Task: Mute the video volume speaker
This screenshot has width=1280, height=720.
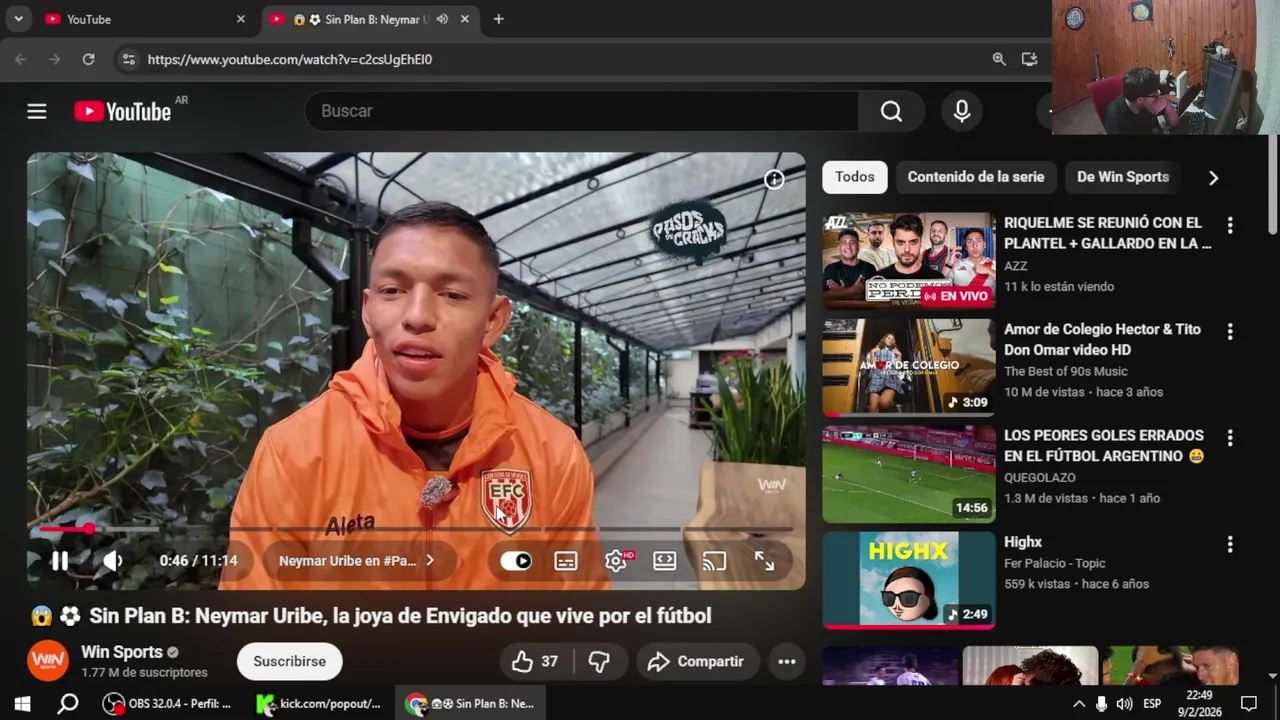Action: [x=113, y=561]
